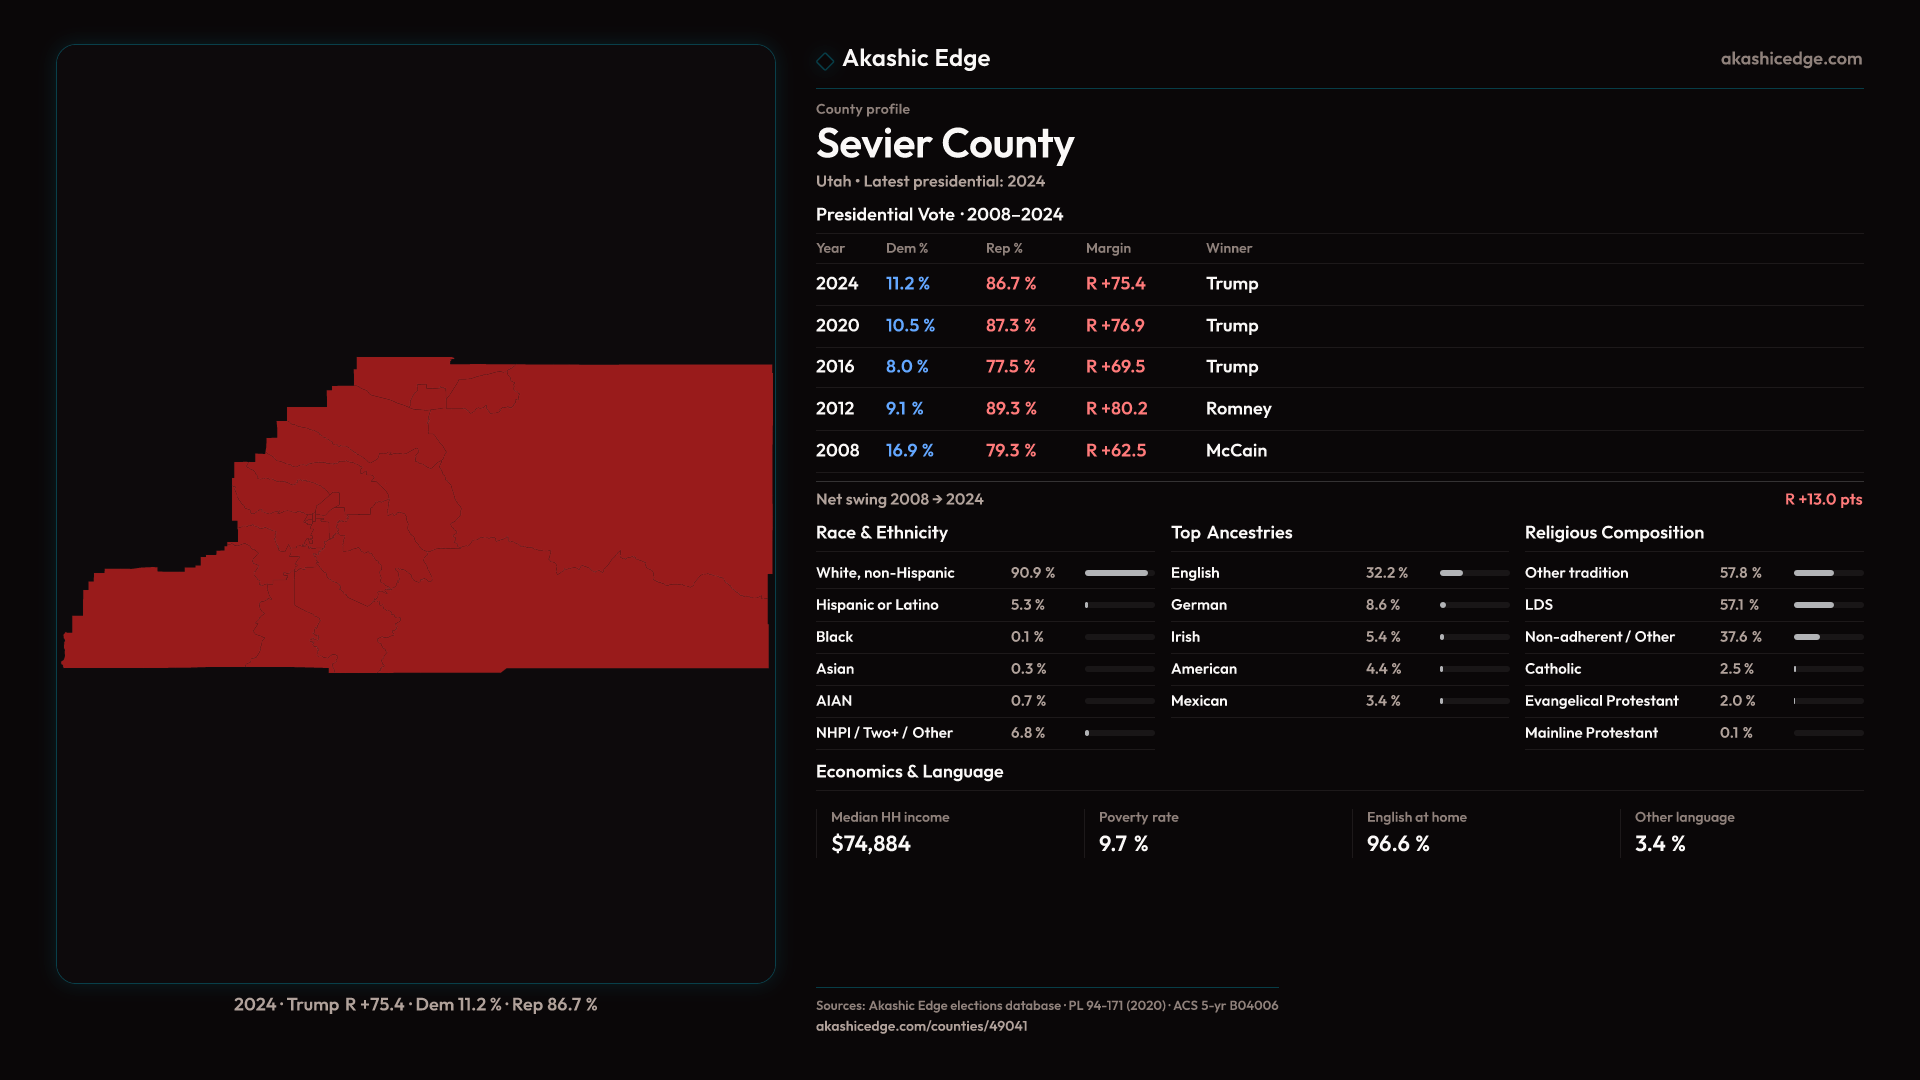The height and width of the screenshot is (1080, 1920).
Task: Select the 2020 R +76.9 margin value
Action: (1115, 326)
